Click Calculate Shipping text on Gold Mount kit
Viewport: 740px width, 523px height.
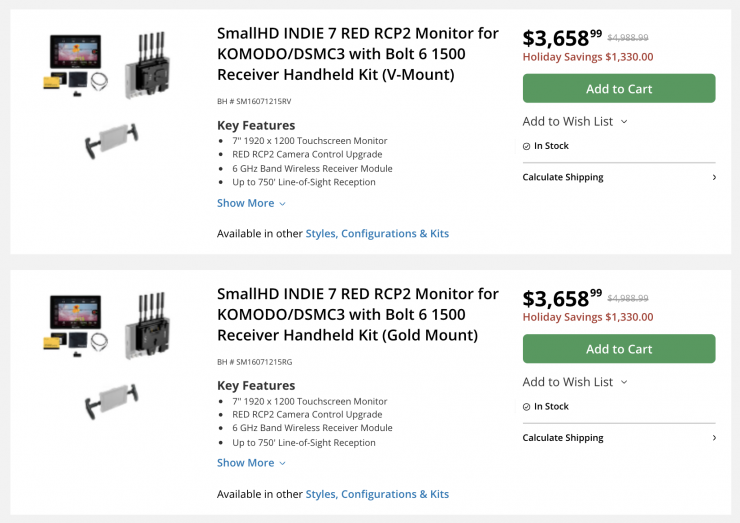[x=563, y=438]
